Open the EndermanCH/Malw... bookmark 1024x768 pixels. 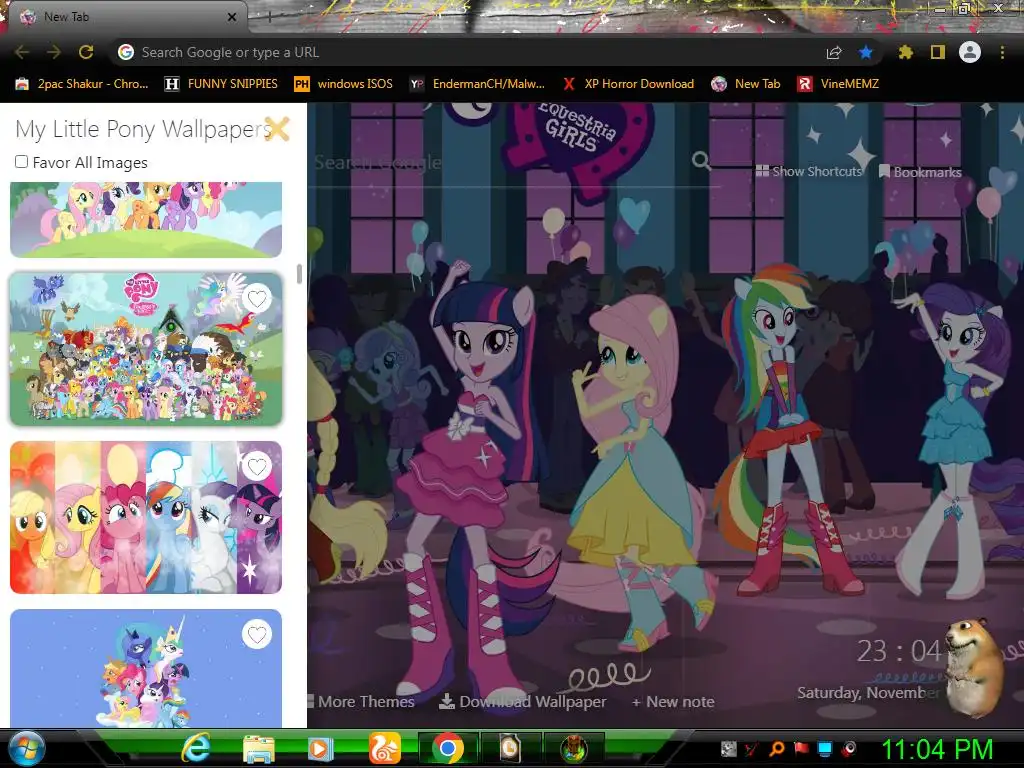477,84
